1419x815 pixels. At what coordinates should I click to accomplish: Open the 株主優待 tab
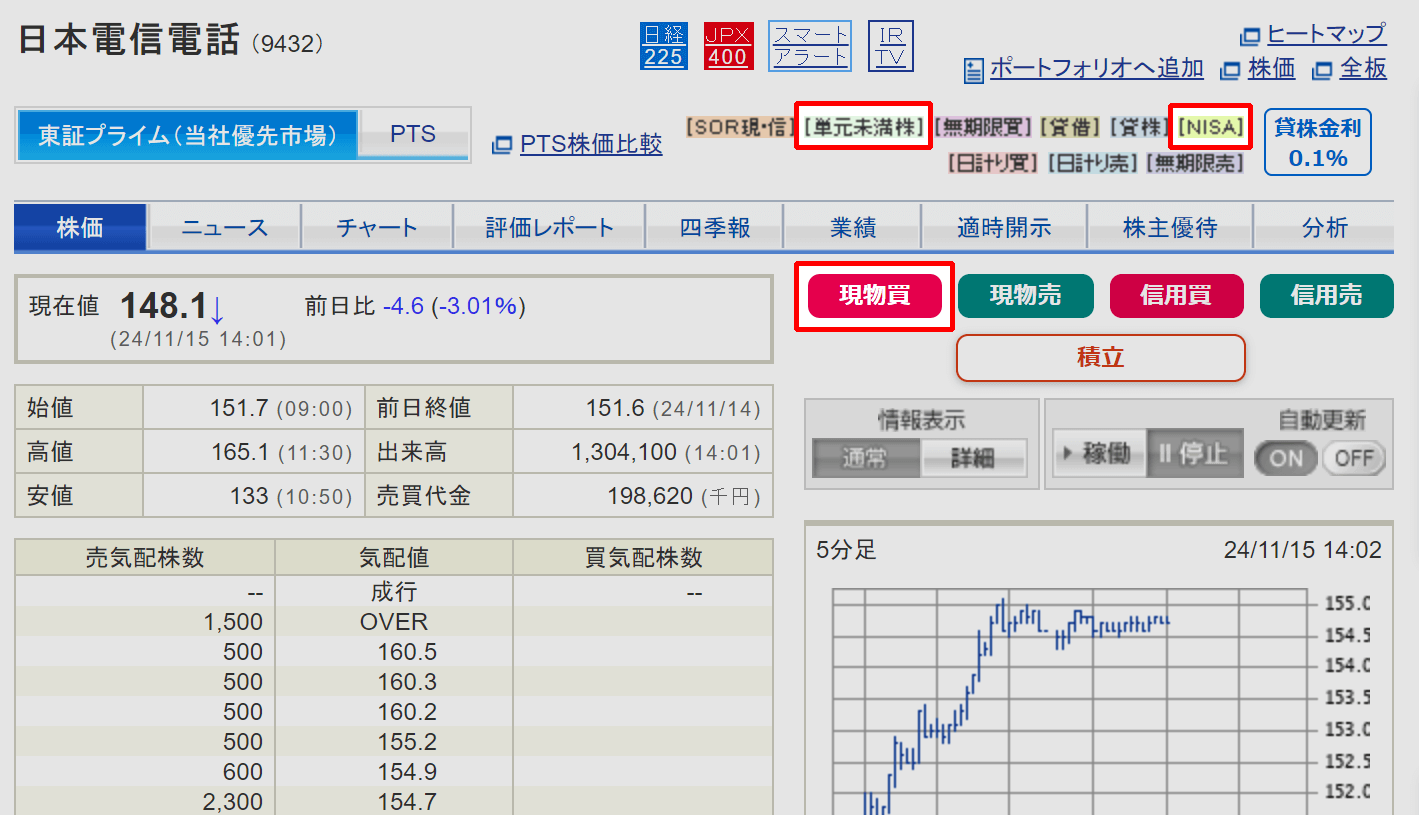point(1169,227)
